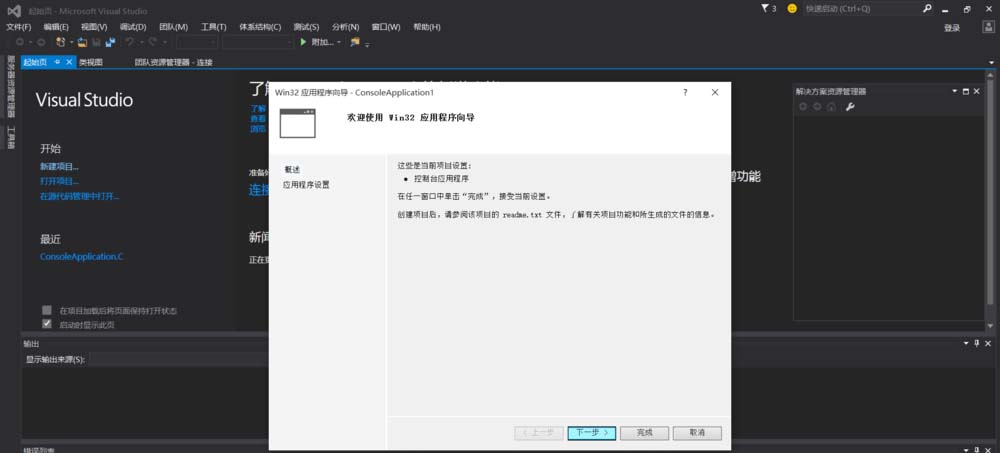The height and width of the screenshot is (453, 1000).
Task: Open the New Project icon dropdown arrow
Action: pos(71,42)
